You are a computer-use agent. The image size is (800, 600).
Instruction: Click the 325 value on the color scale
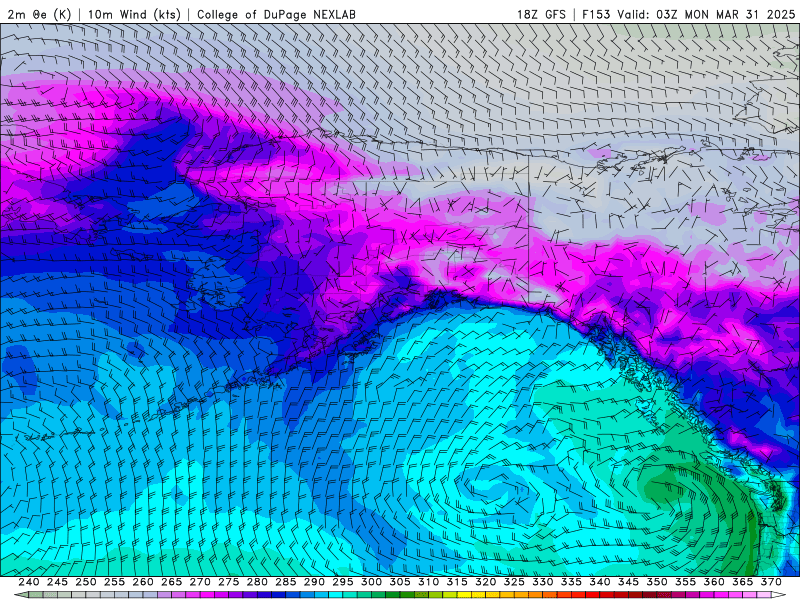tap(514, 582)
